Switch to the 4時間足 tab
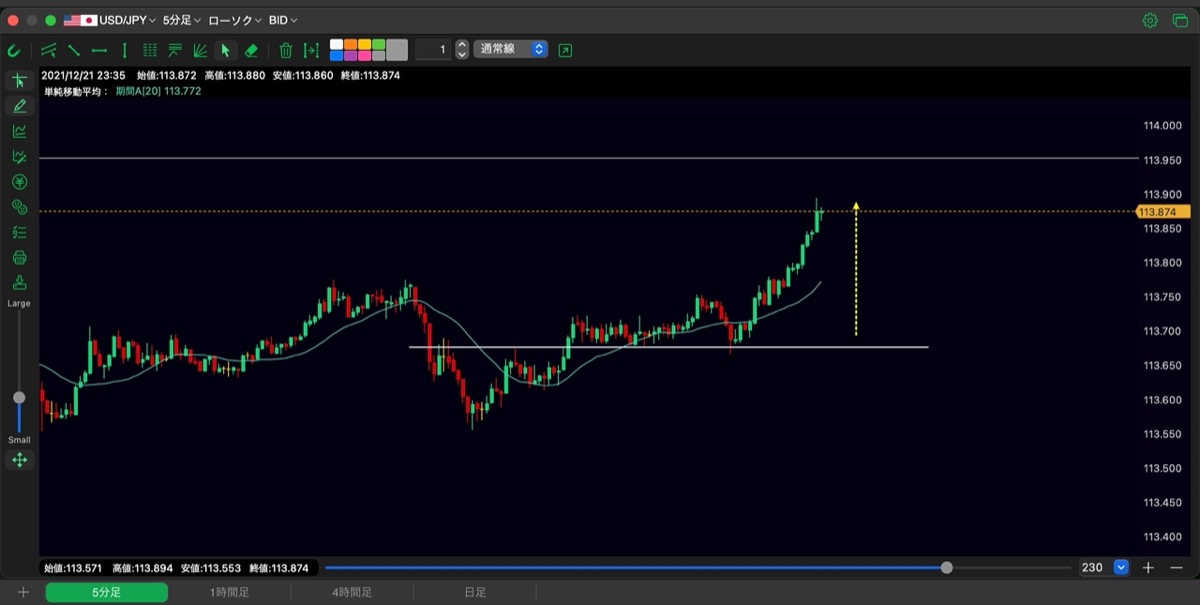Viewport: 1200px width, 605px height. pyautogui.click(x=352, y=593)
